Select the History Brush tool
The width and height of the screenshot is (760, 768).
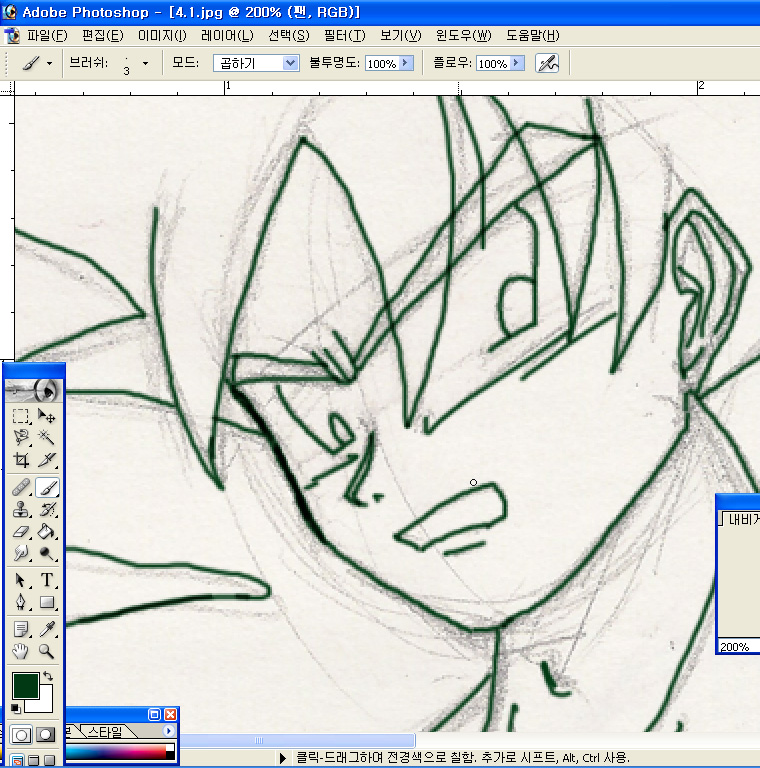pos(47,509)
